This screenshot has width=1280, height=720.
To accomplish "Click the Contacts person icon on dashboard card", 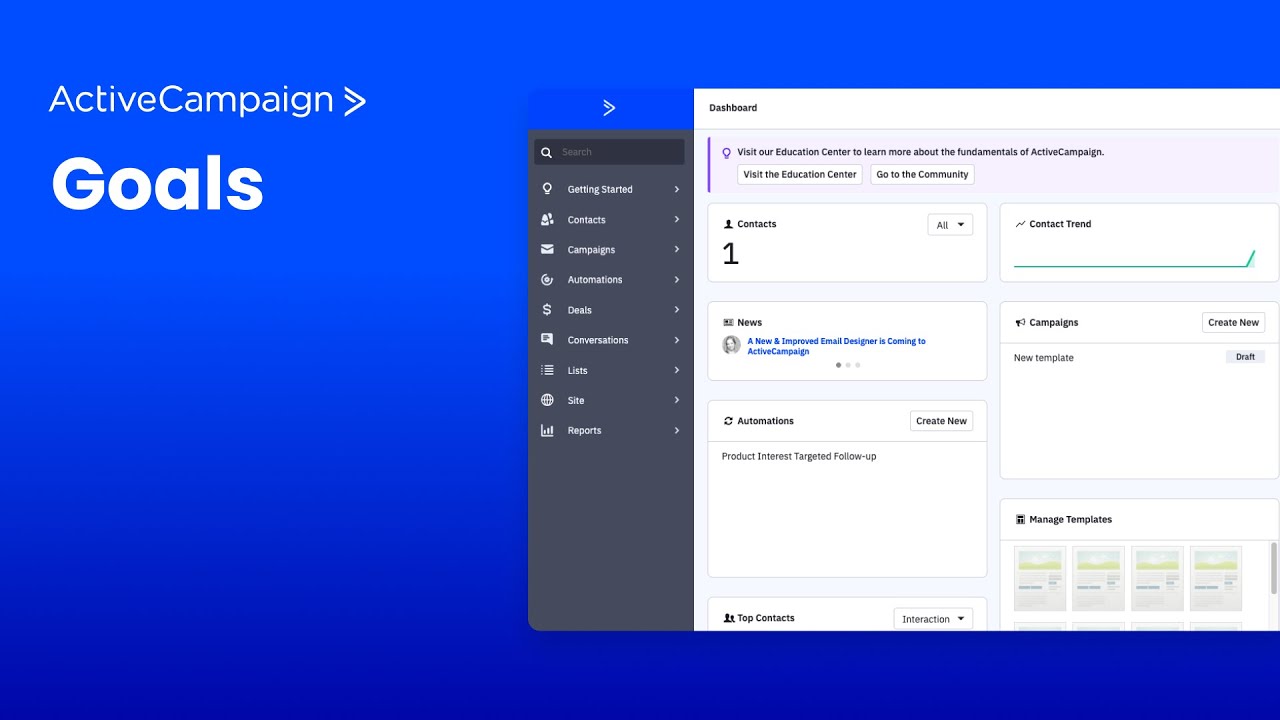I will [x=728, y=224].
